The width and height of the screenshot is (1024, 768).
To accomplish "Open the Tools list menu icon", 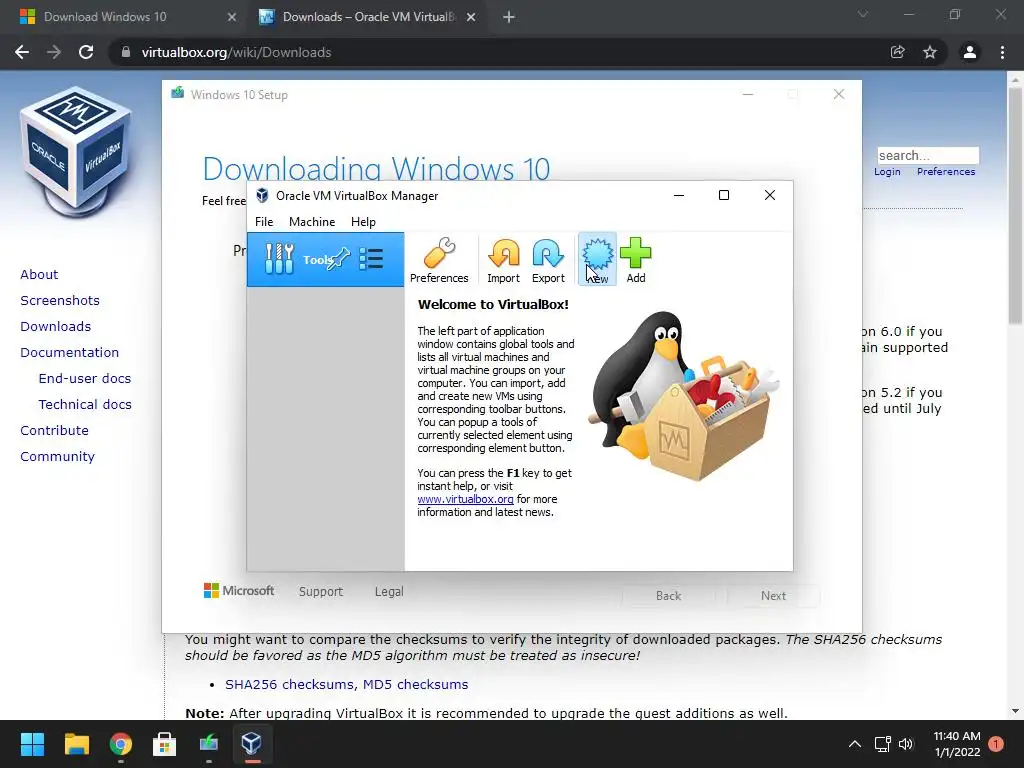I will click(x=371, y=259).
